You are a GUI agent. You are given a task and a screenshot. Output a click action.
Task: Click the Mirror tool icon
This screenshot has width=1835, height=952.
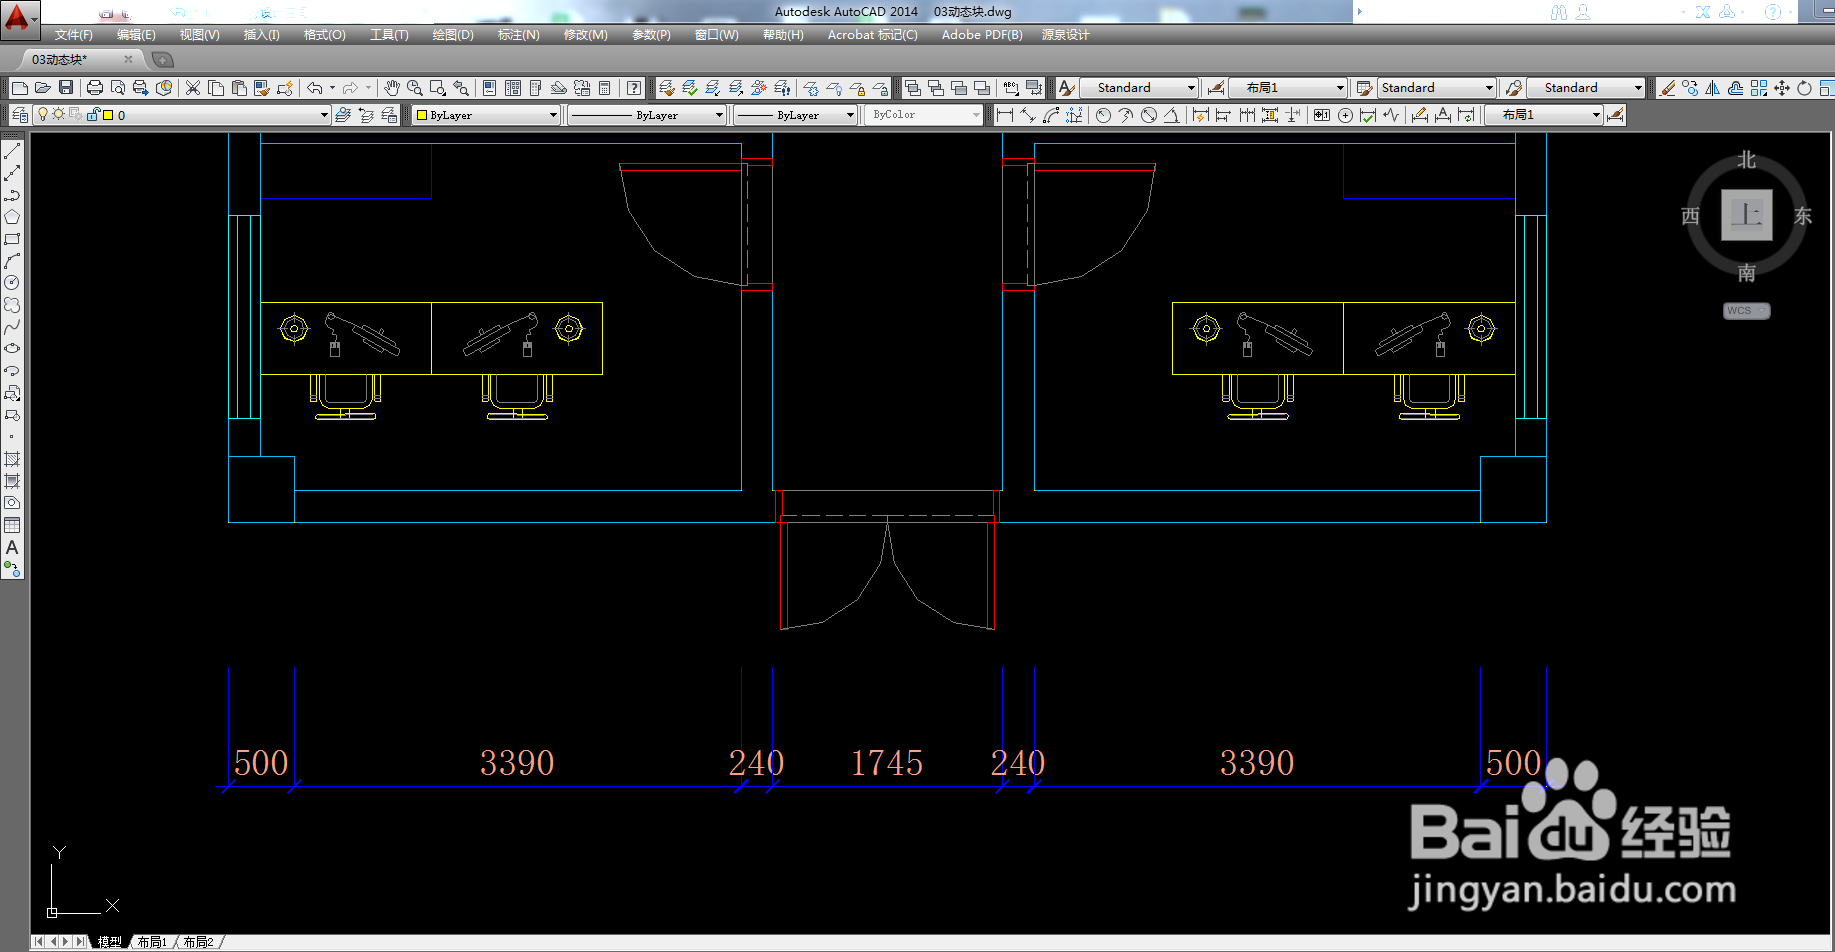coord(1713,88)
